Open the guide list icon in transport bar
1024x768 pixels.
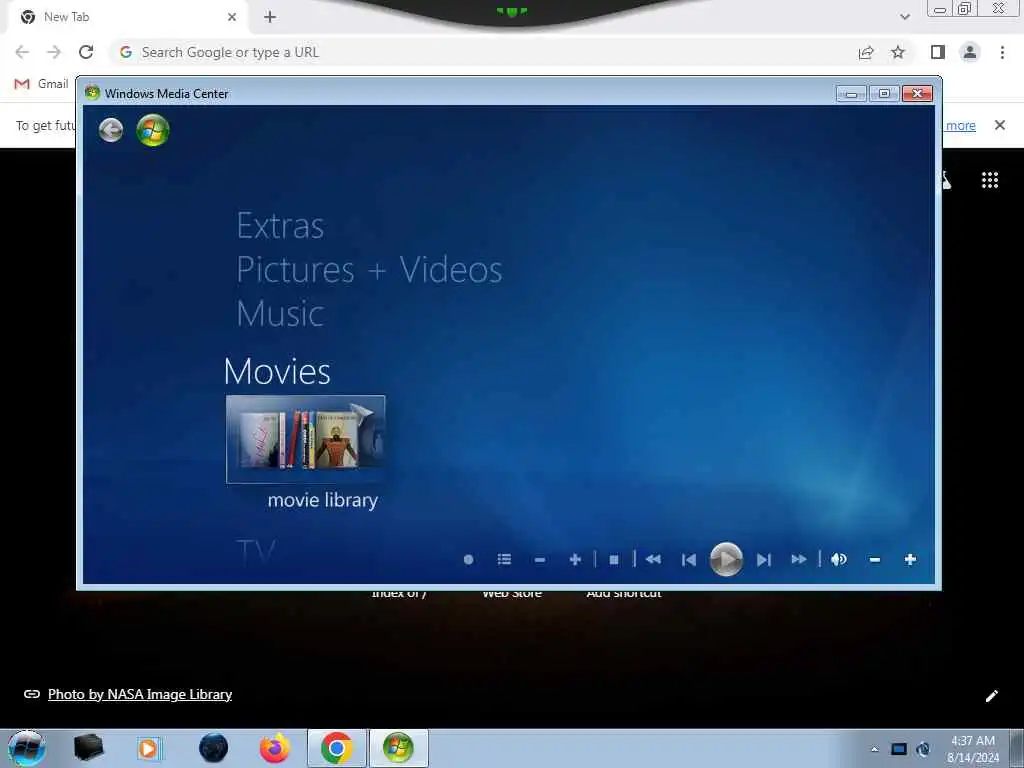504,560
